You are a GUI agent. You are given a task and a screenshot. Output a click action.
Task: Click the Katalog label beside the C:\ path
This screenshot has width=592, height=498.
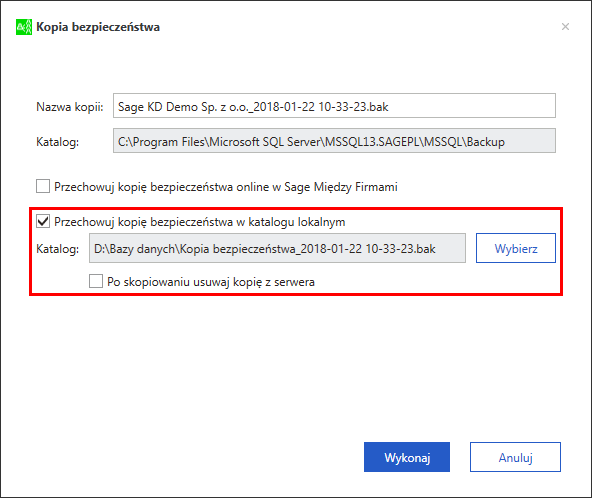(x=58, y=142)
